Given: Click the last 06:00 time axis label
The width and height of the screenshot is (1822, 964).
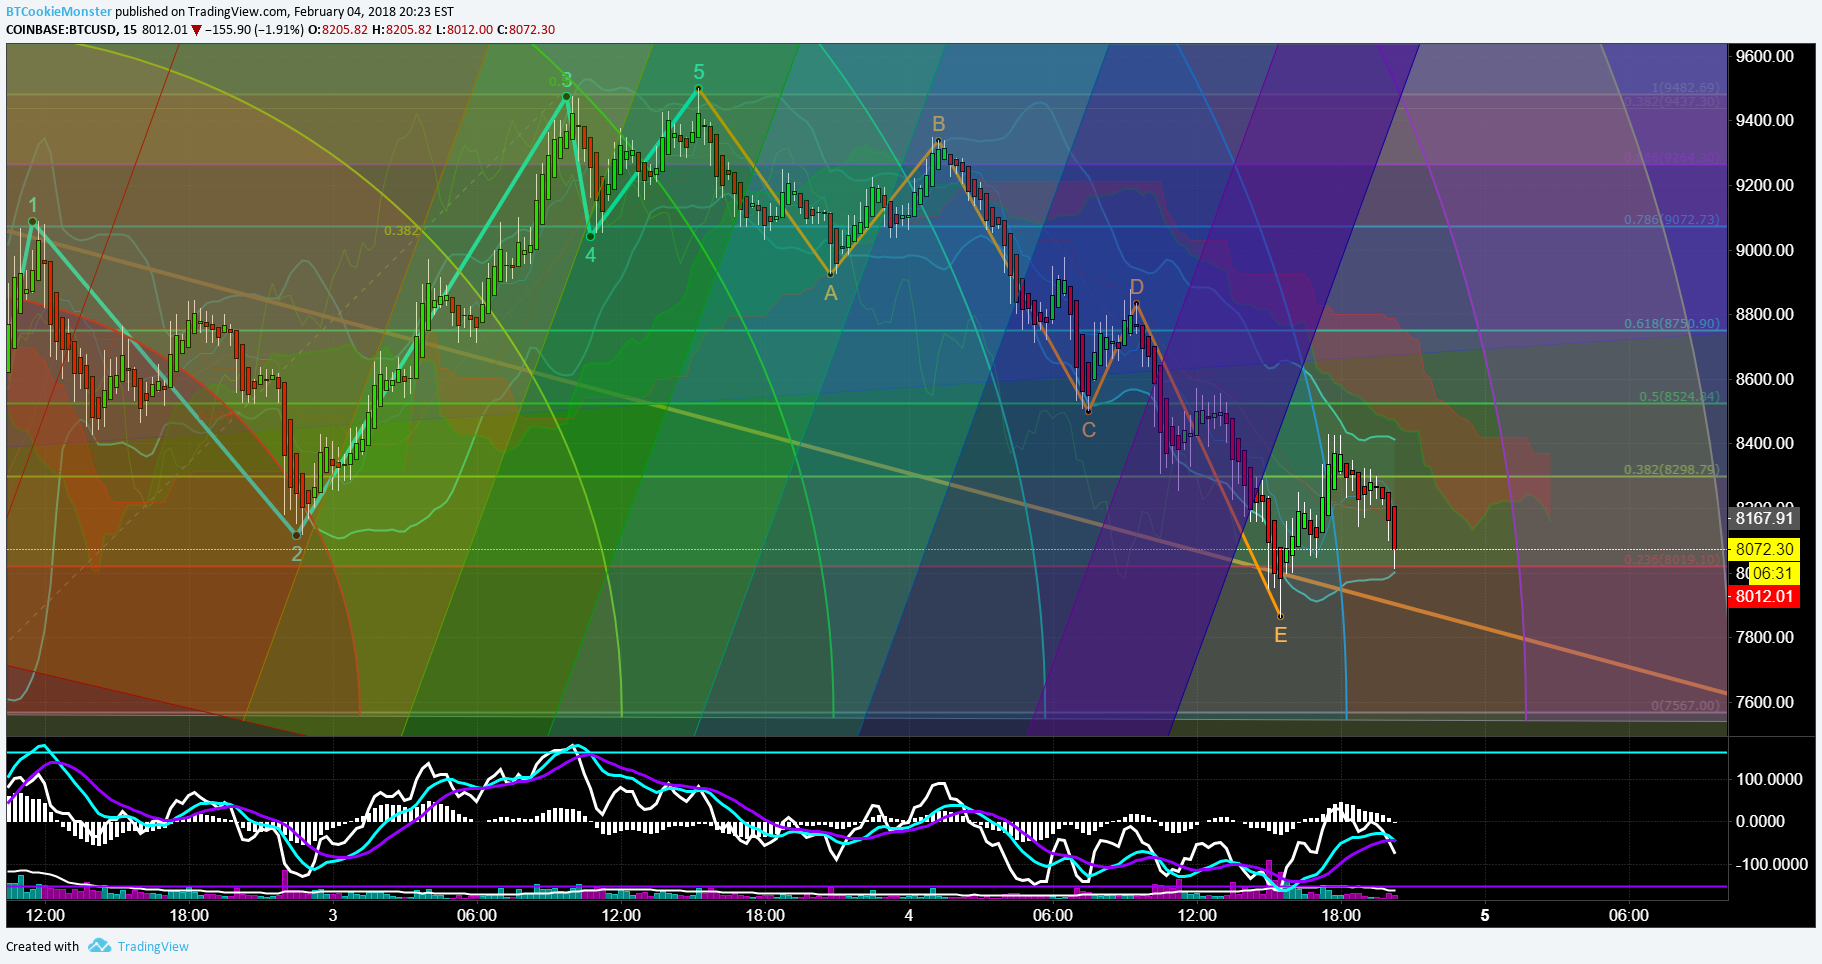Looking at the screenshot, I should point(1629,915).
